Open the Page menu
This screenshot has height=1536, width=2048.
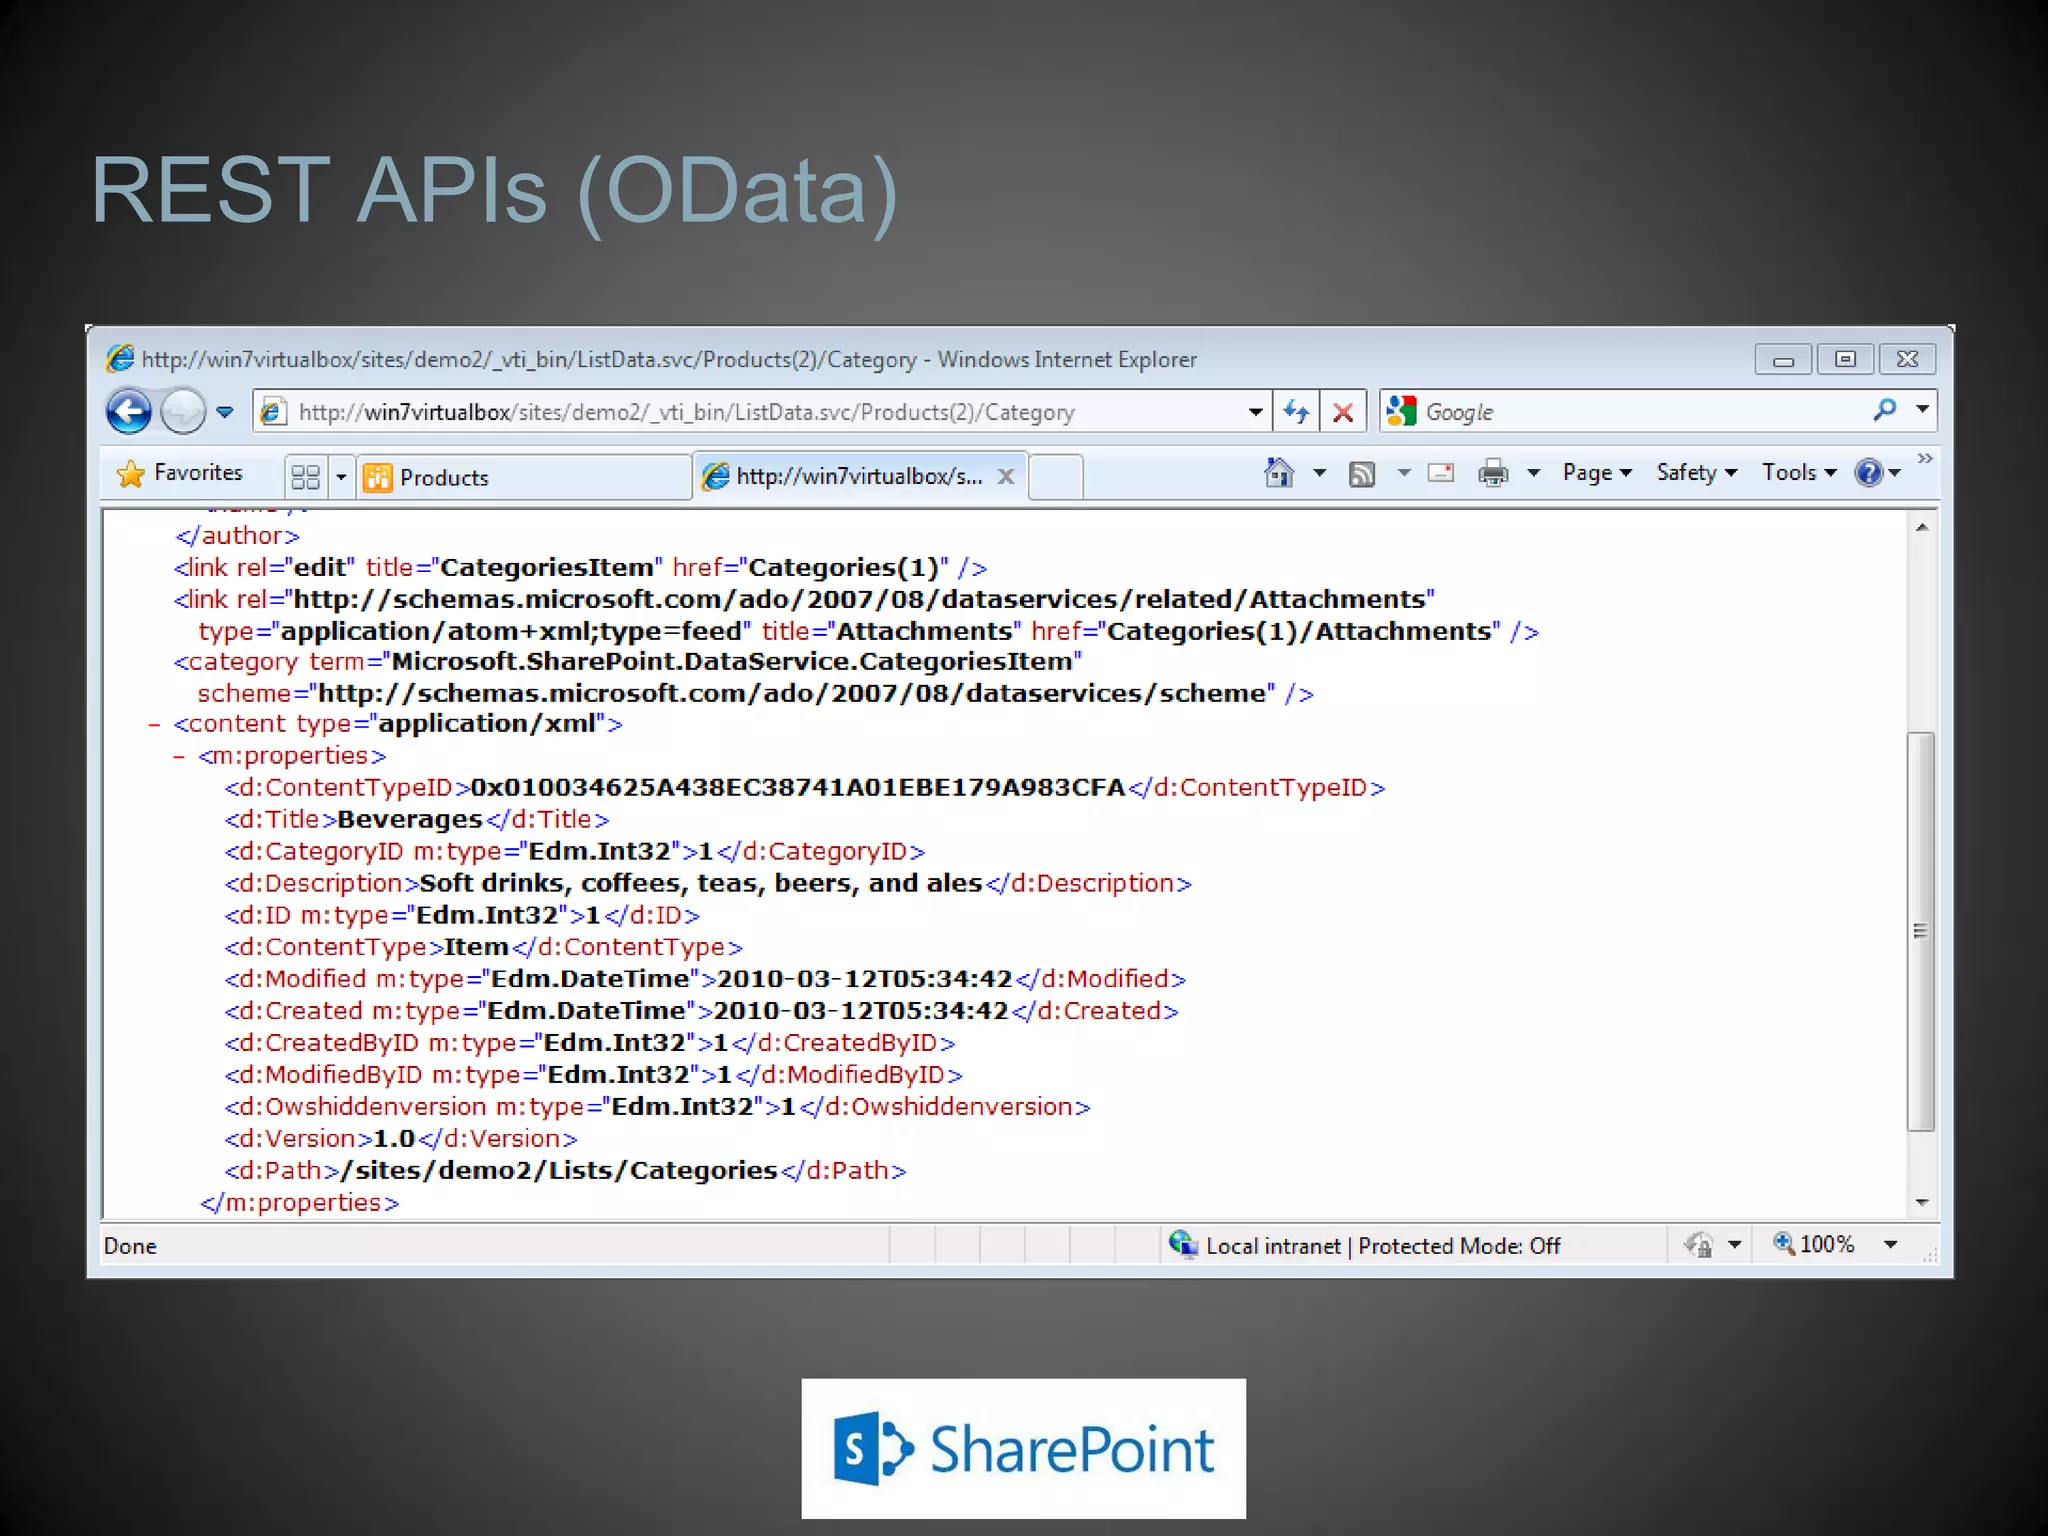[1597, 473]
